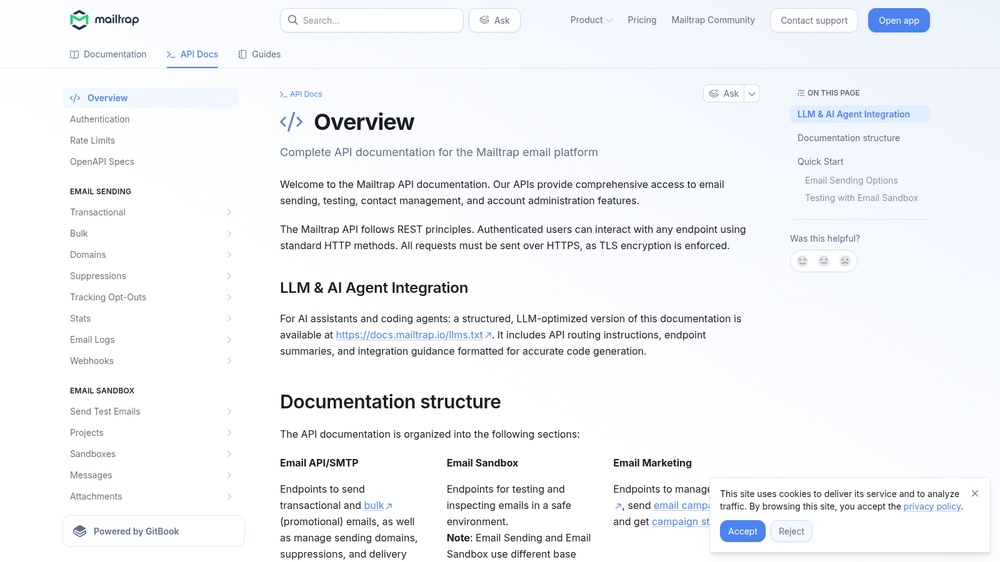The height and width of the screenshot is (562, 1000).
Task: Expand the Sandboxes section chevron
Action: point(228,454)
